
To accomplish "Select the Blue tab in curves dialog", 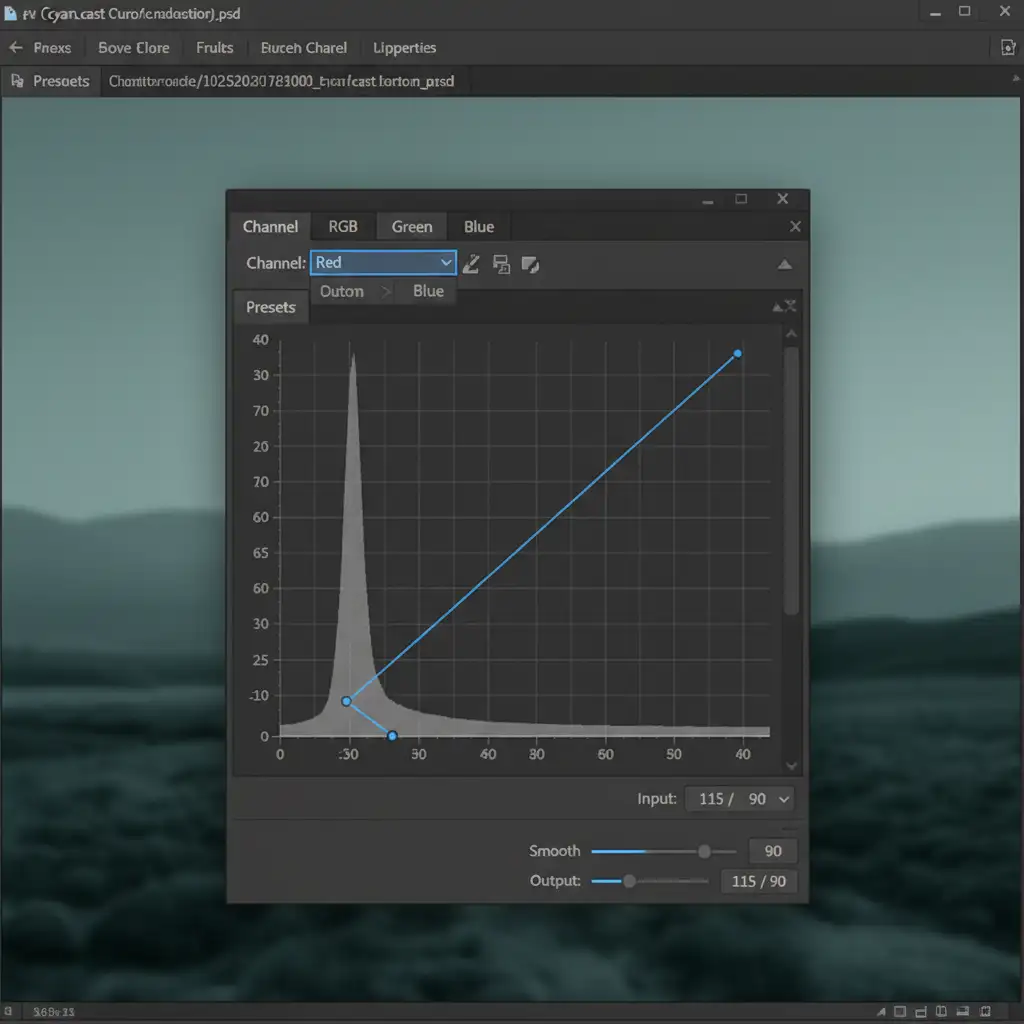I will pos(479,227).
